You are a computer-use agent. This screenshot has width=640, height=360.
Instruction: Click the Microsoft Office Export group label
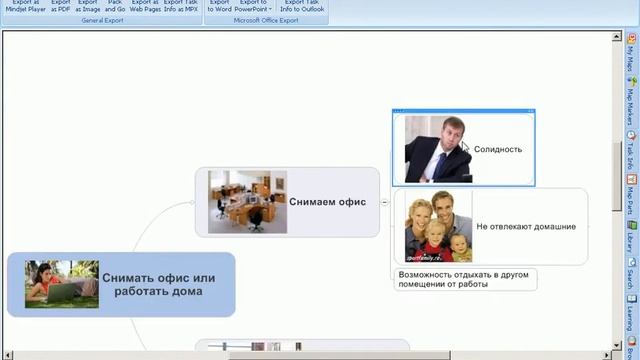[x=266, y=20]
